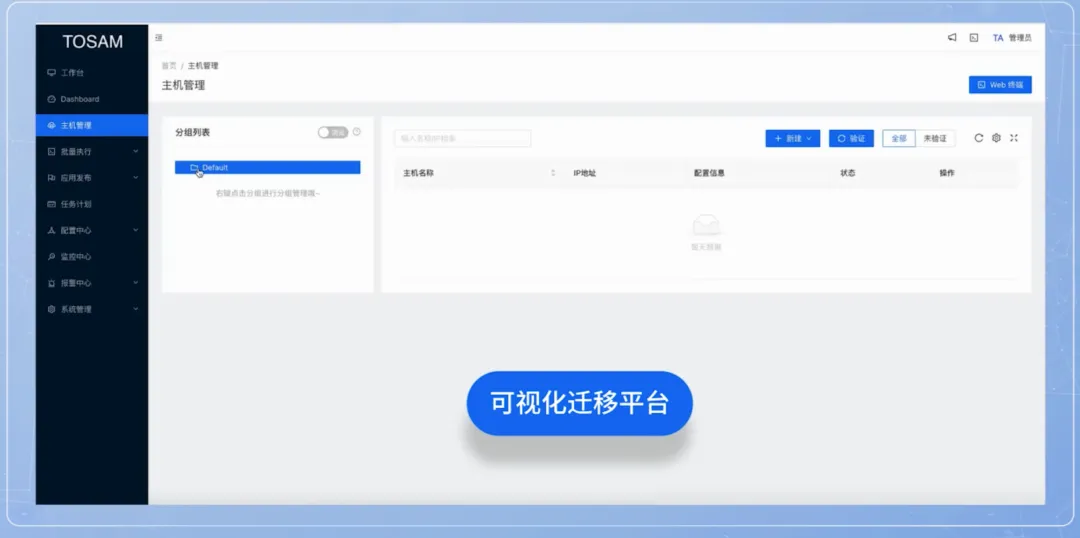
Task: Click the 状态 column header
Action: [x=848, y=173]
